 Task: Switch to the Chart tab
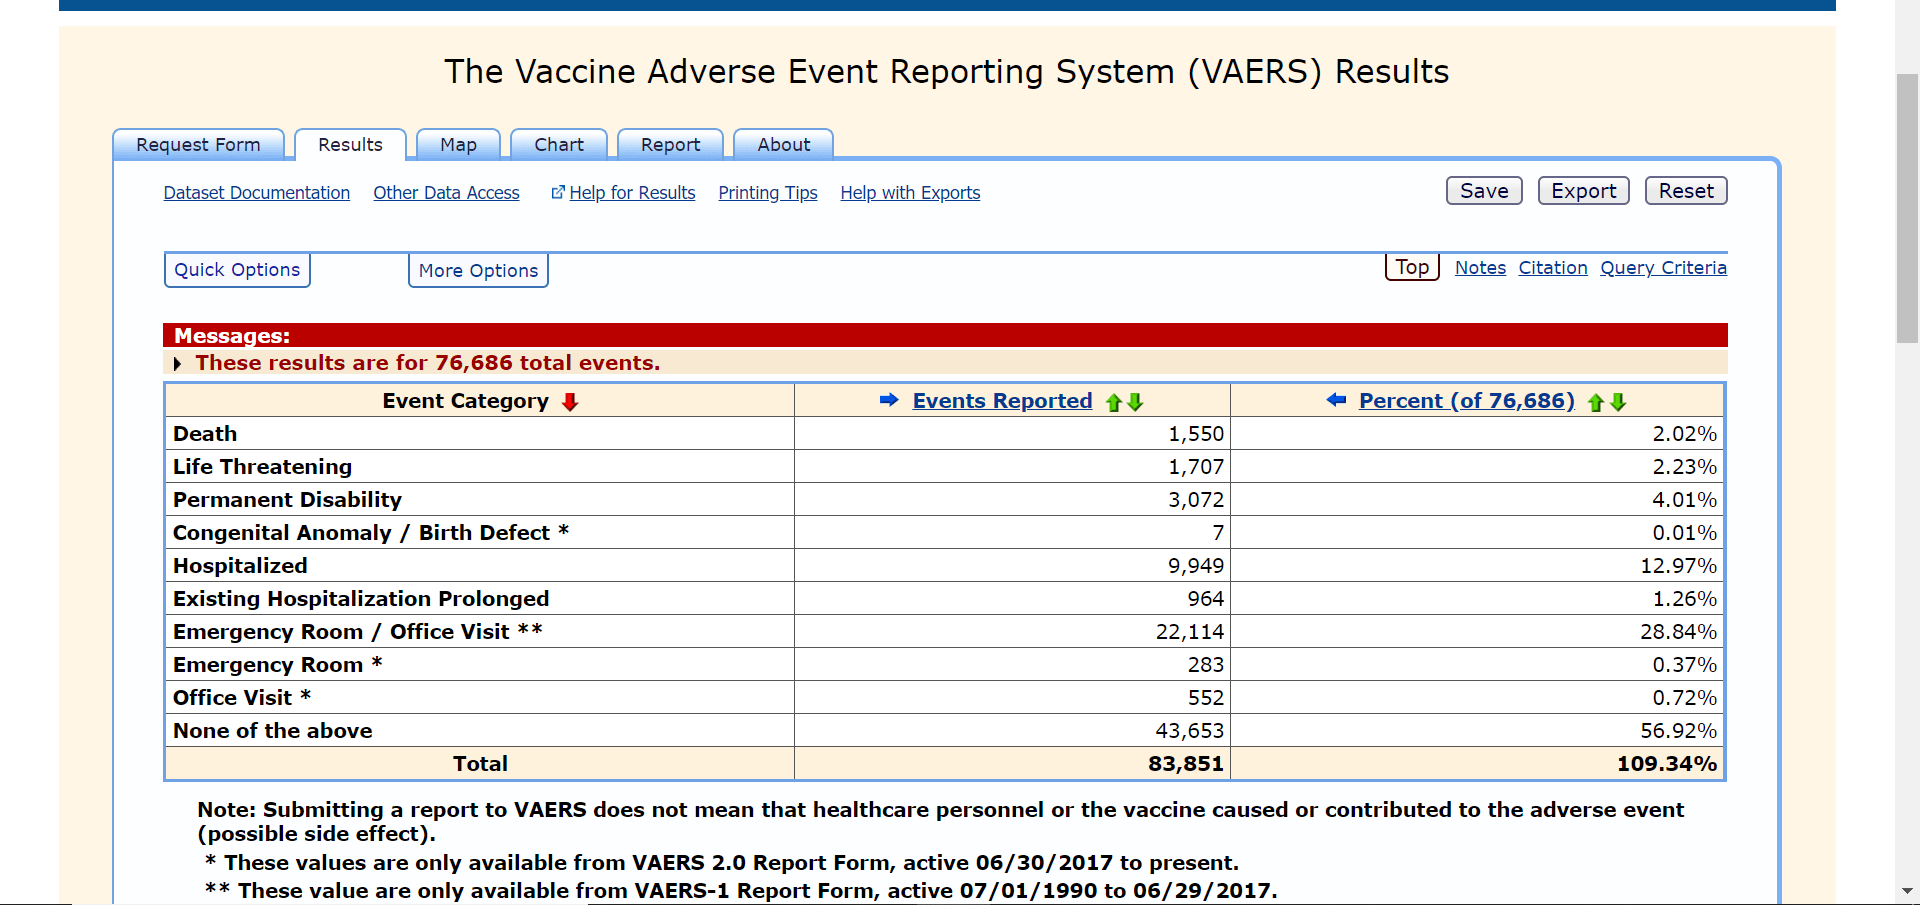pyautogui.click(x=558, y=145)
